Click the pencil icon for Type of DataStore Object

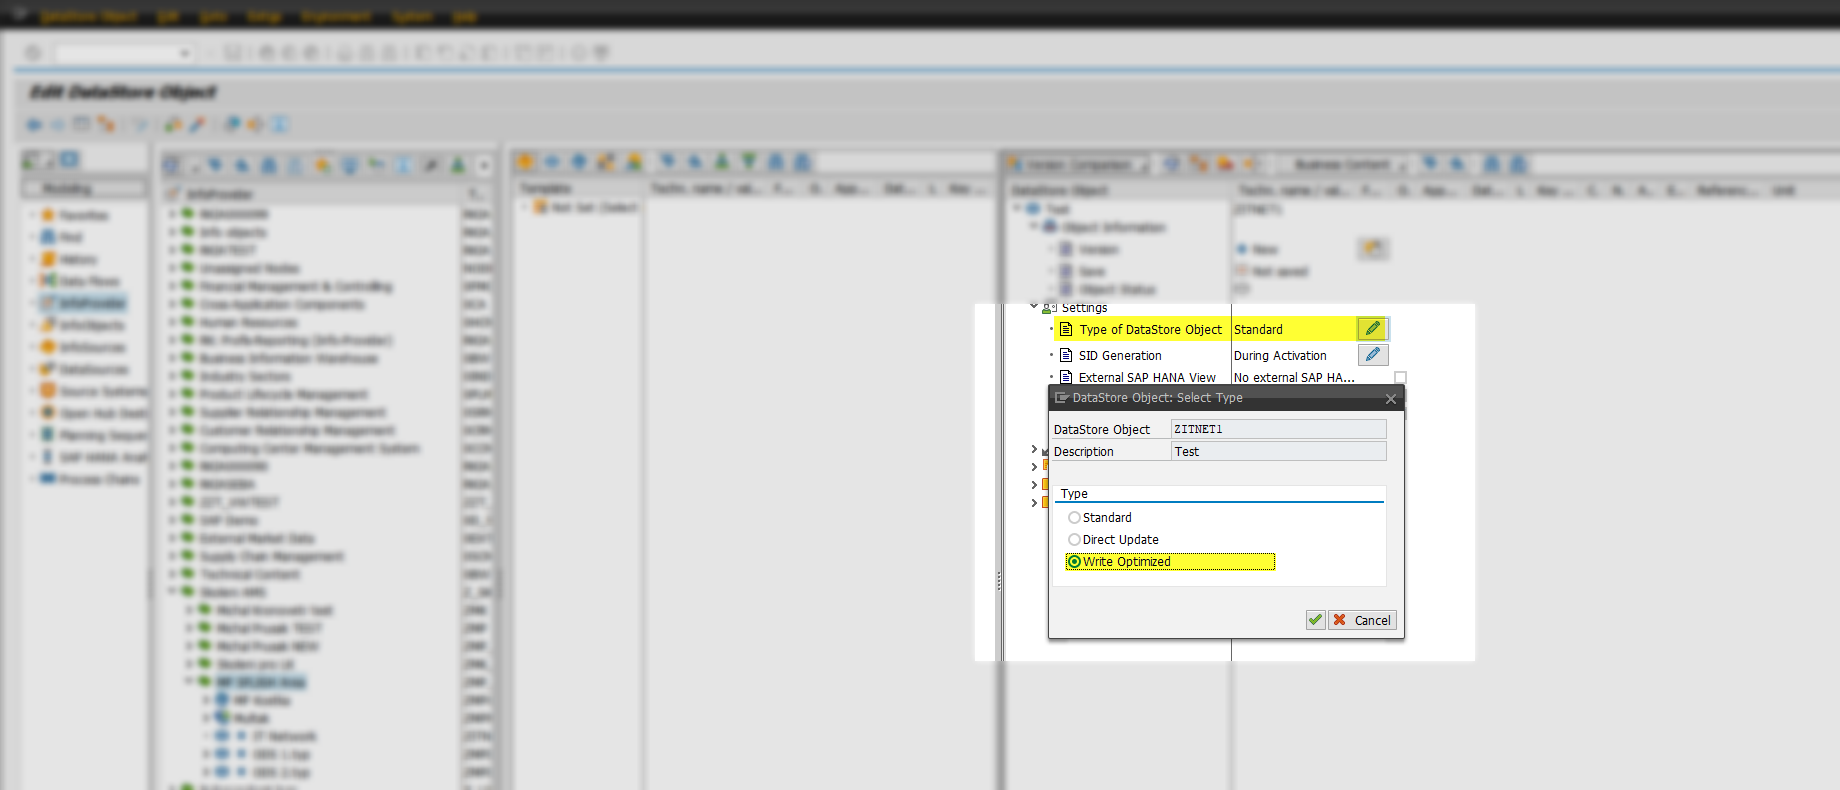[1372, 329]
